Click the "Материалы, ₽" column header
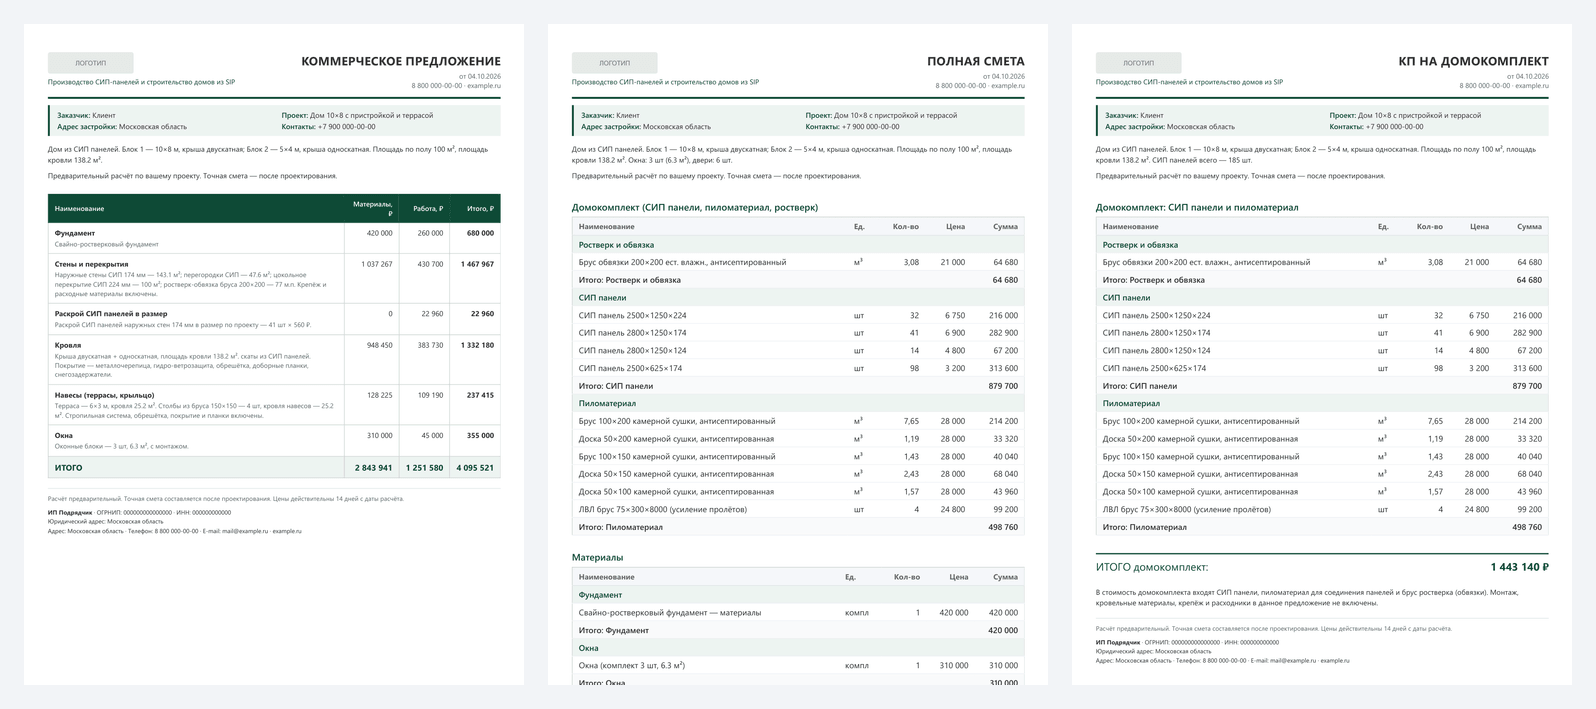 click(372, 208)
